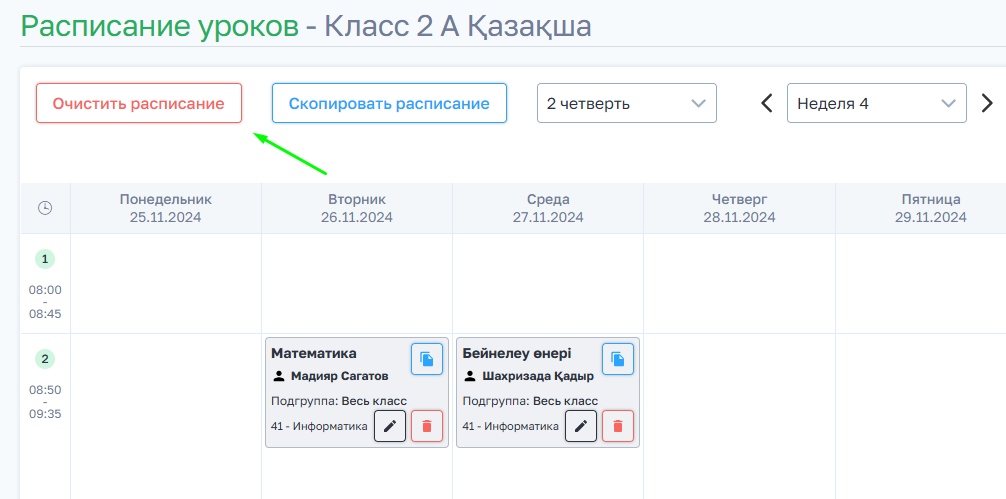Click the Класс 2 А Қазақша title text
Viewport: 1006px width, 499px height.
[458, 26]
